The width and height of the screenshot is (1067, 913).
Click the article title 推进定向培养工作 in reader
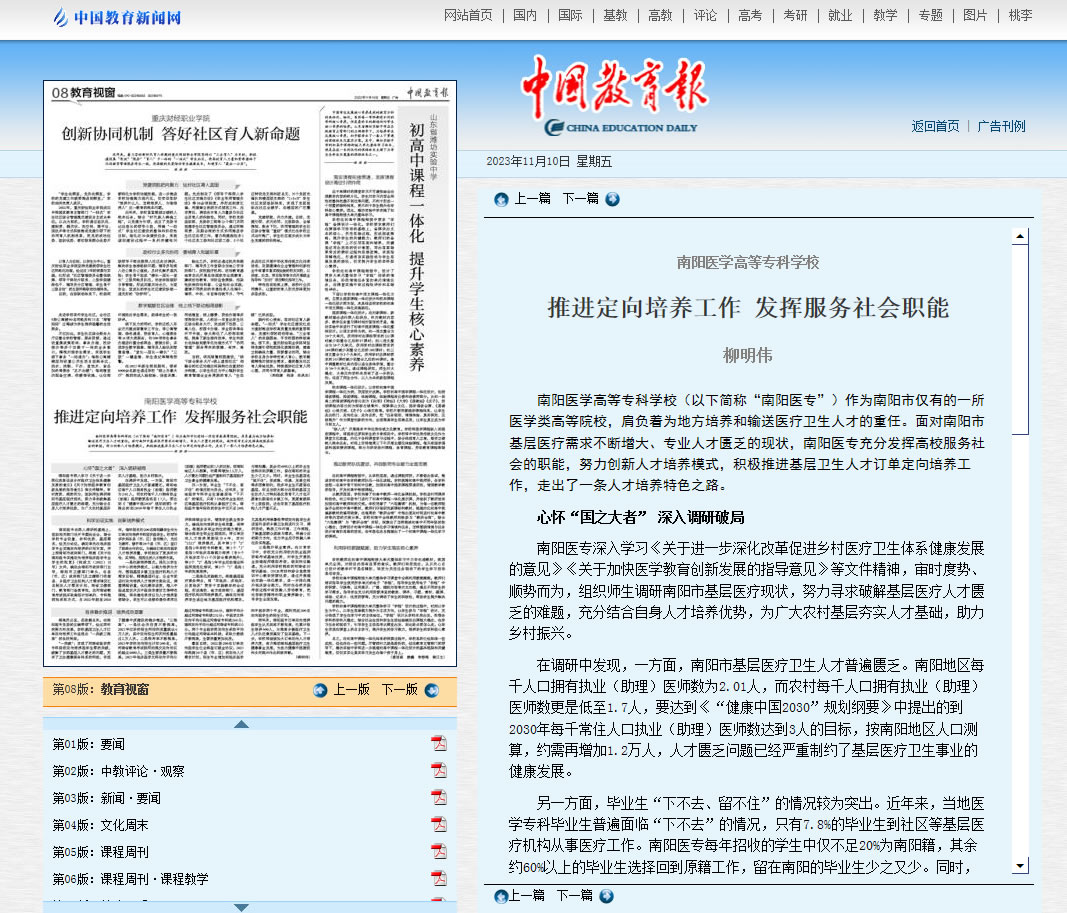[x=748, y=308]
